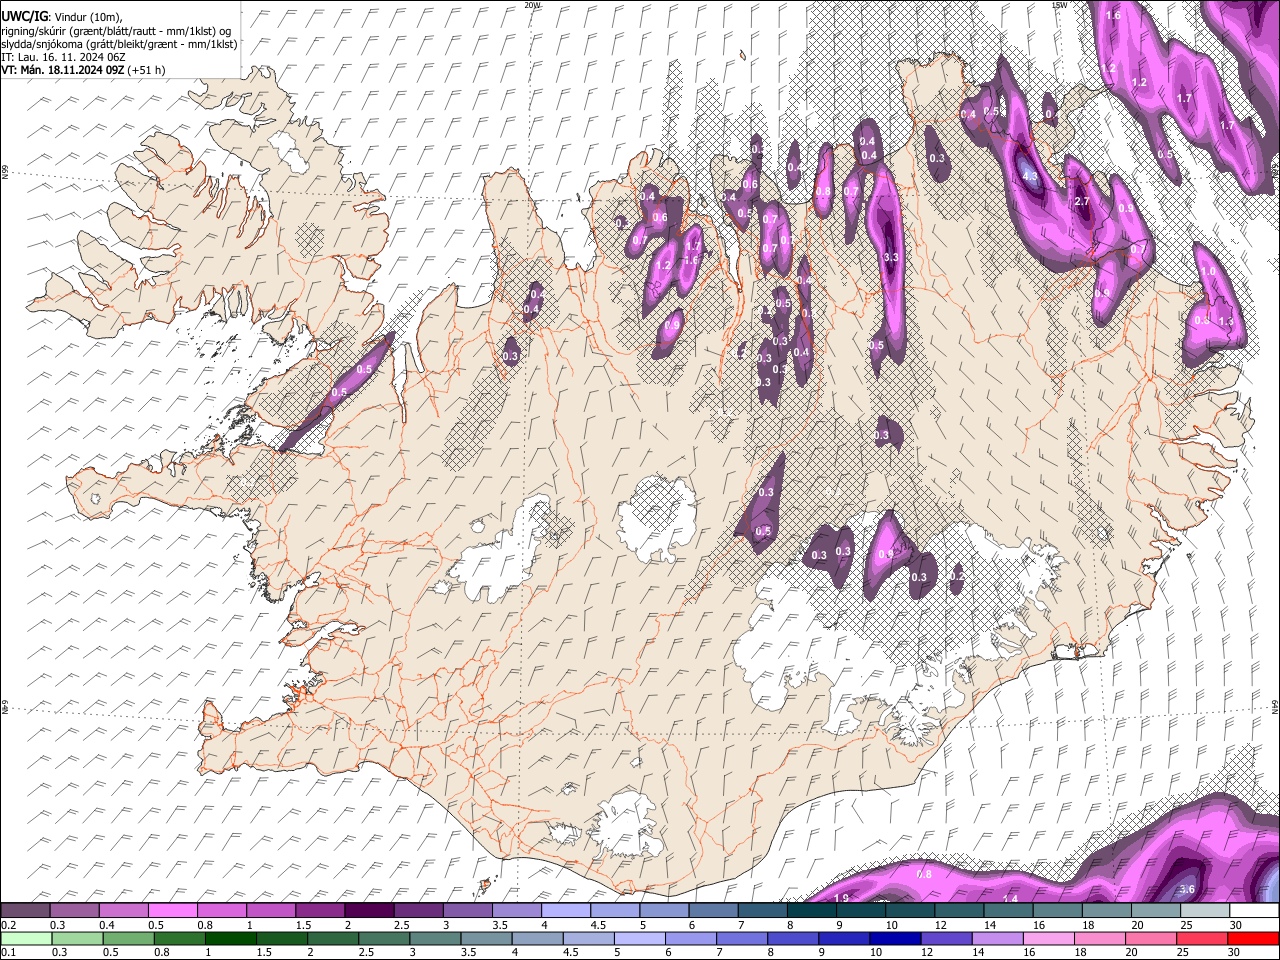Click the lower legend blue swatch labeled 8
1280x960 pixels.
[793, 938]
